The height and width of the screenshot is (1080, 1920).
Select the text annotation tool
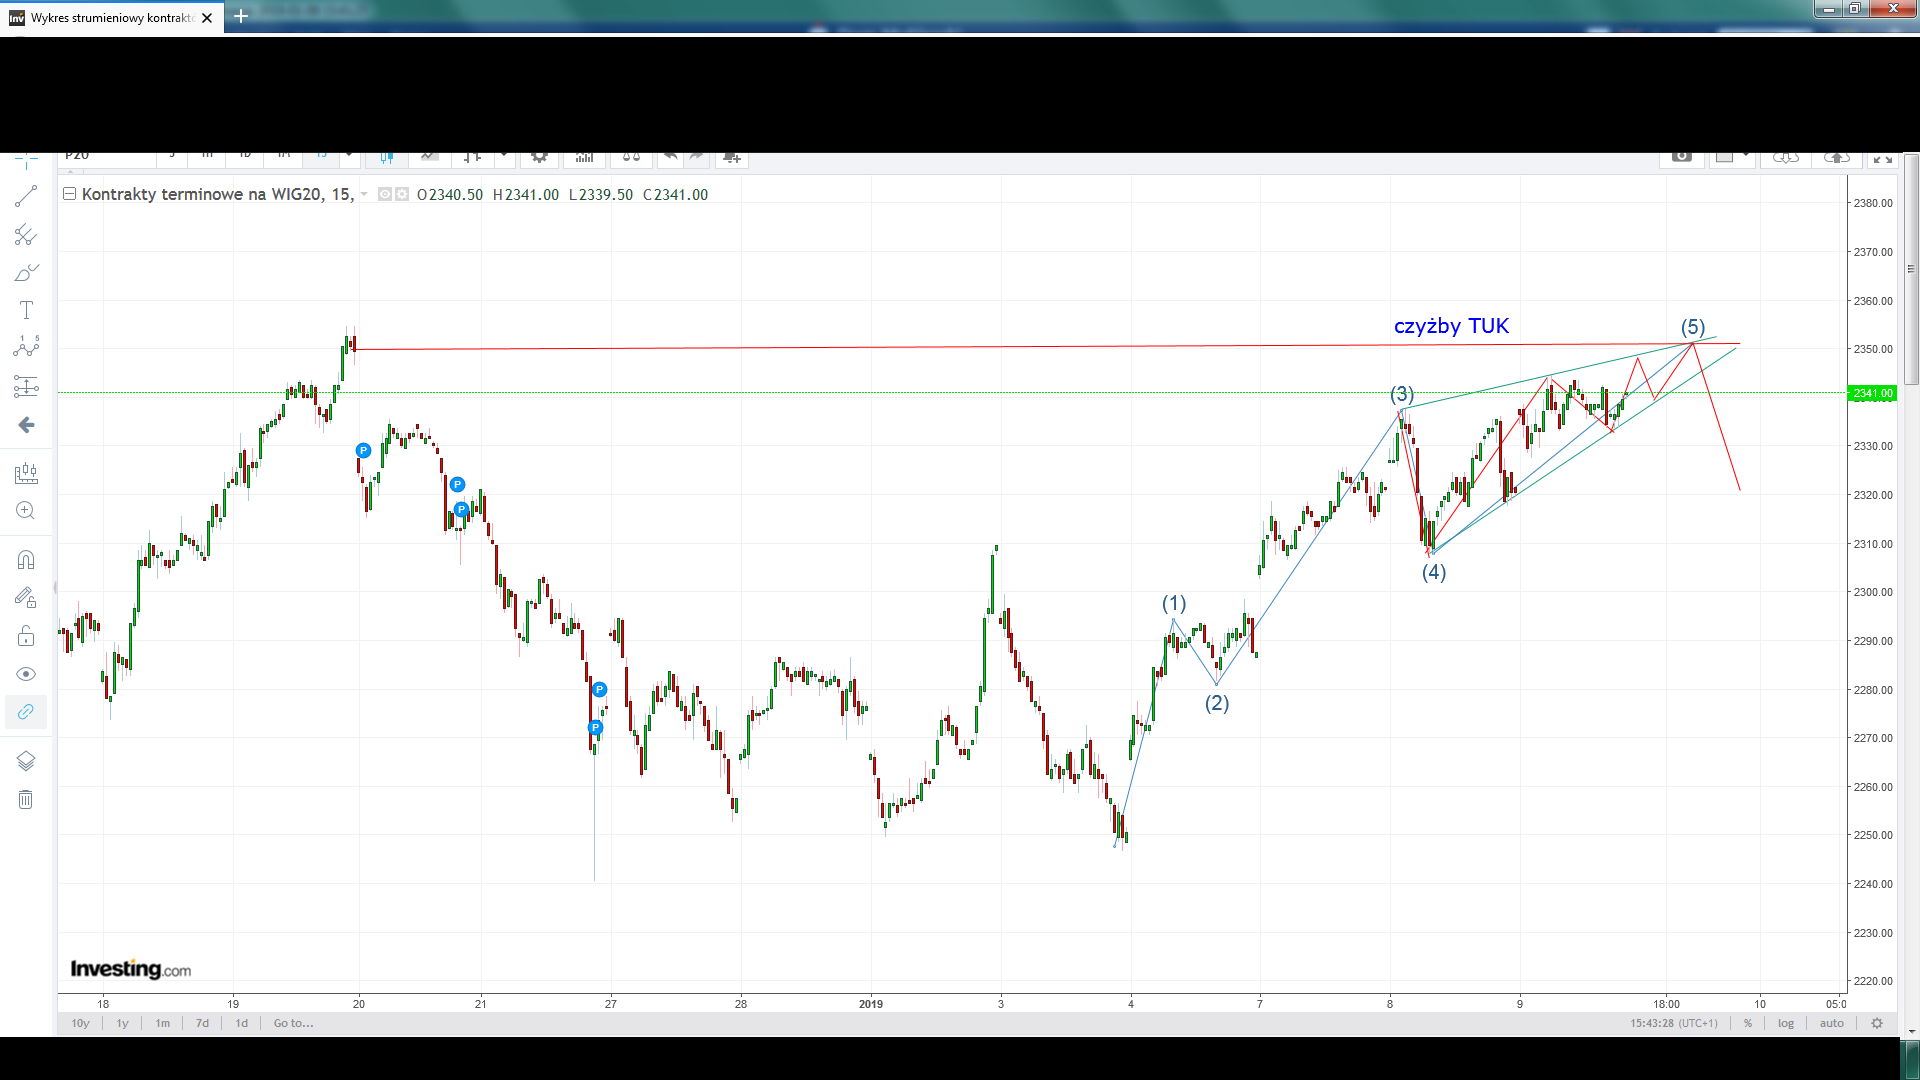point(26,310)
